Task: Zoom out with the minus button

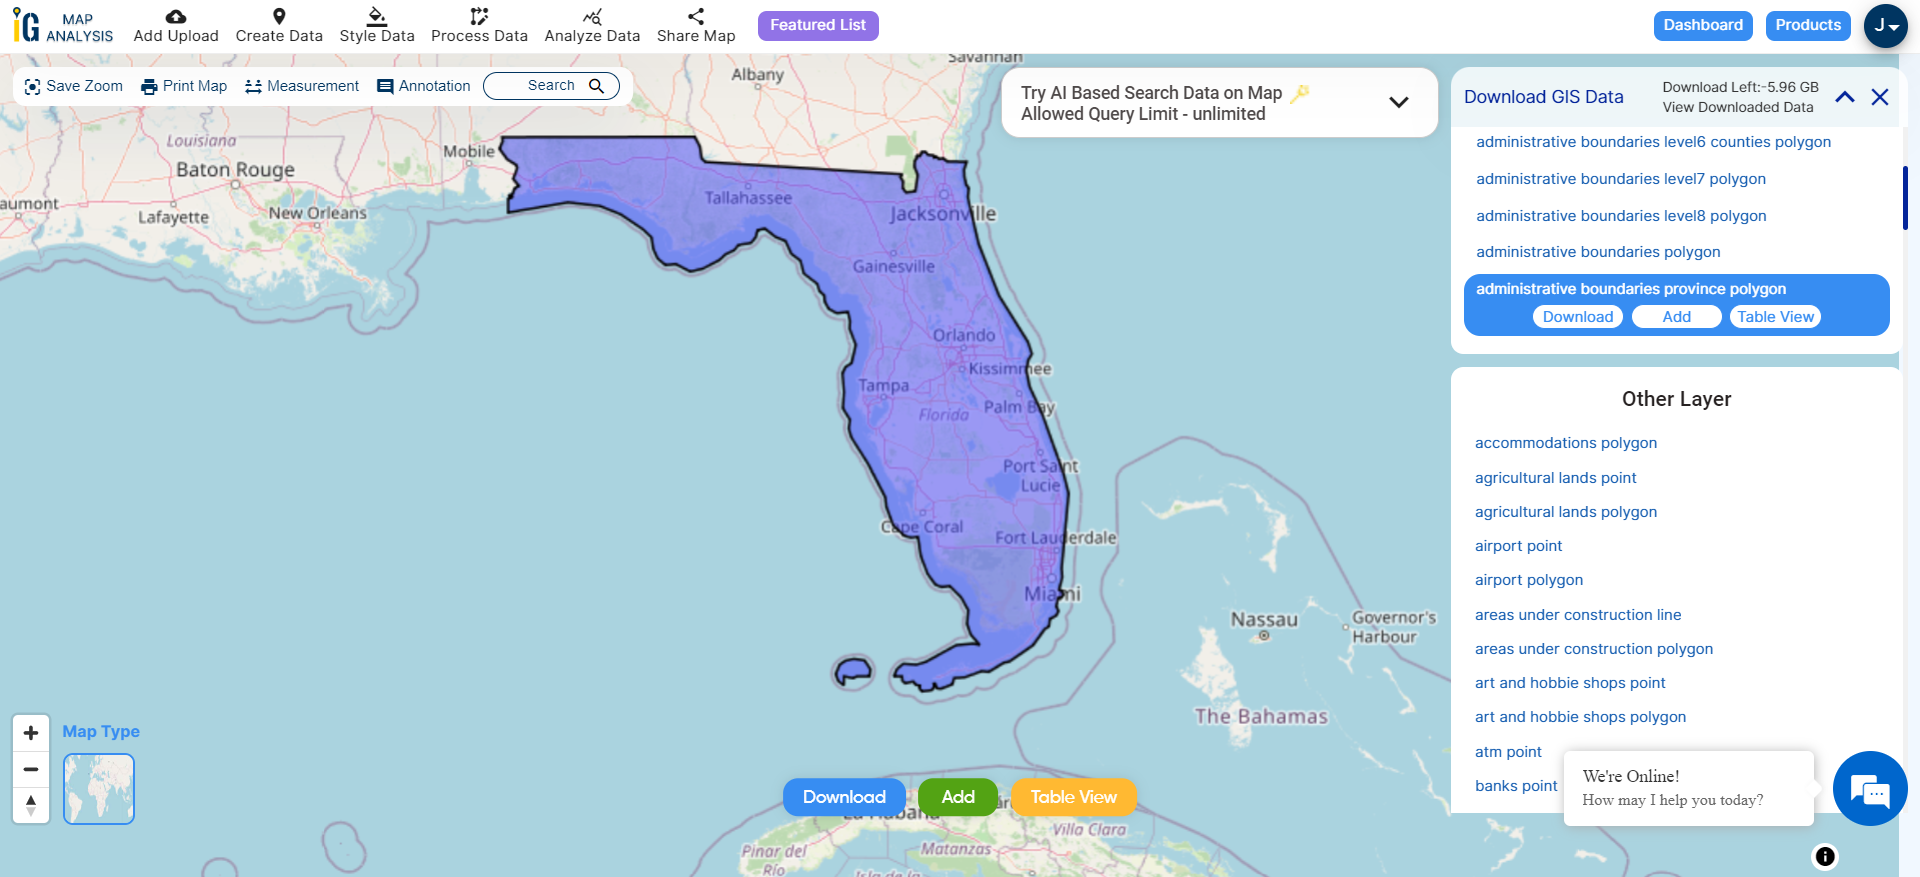Action: (x=31, y=769)
